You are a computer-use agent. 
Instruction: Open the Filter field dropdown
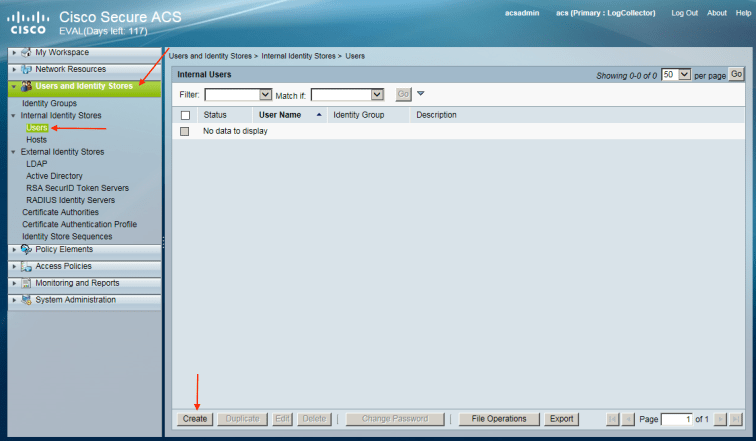265,94
